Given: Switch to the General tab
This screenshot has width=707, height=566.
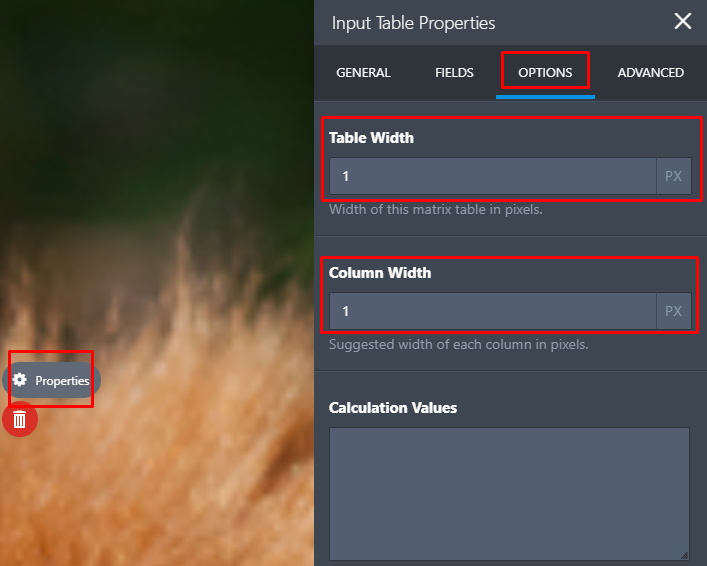Looking at the screenshot, I should (363, 72).
